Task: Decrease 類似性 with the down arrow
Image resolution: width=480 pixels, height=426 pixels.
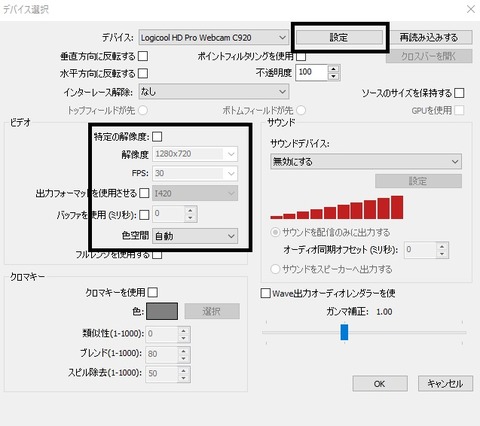Action: pyautogui.click(x=184, y=338)
